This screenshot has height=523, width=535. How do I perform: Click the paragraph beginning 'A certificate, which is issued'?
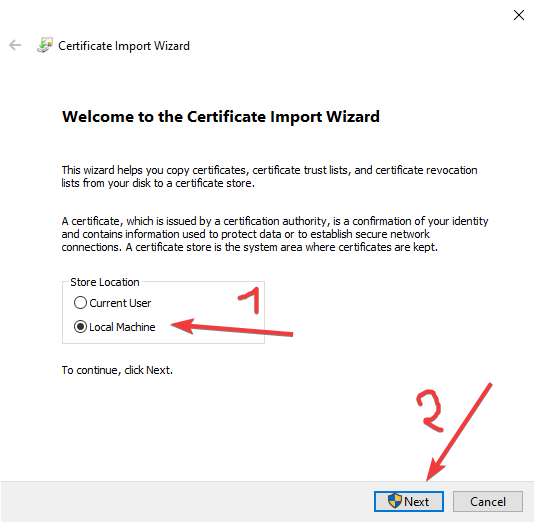point(275,234)
